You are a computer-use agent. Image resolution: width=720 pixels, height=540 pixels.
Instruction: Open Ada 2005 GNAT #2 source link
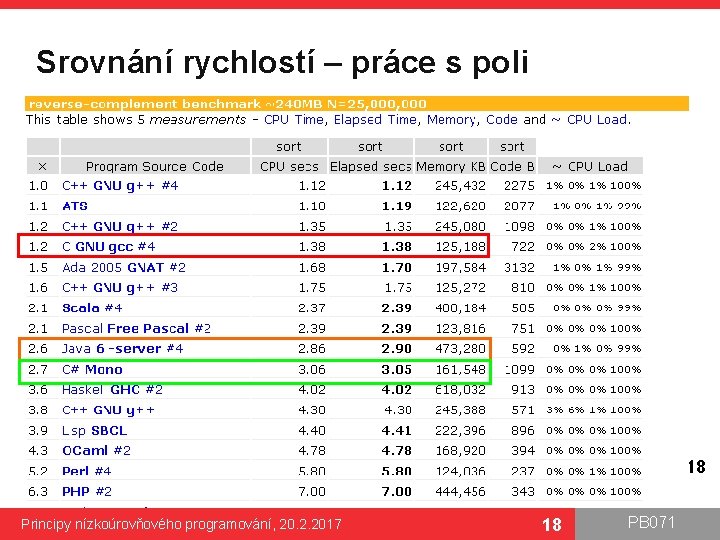pos(124,267)
